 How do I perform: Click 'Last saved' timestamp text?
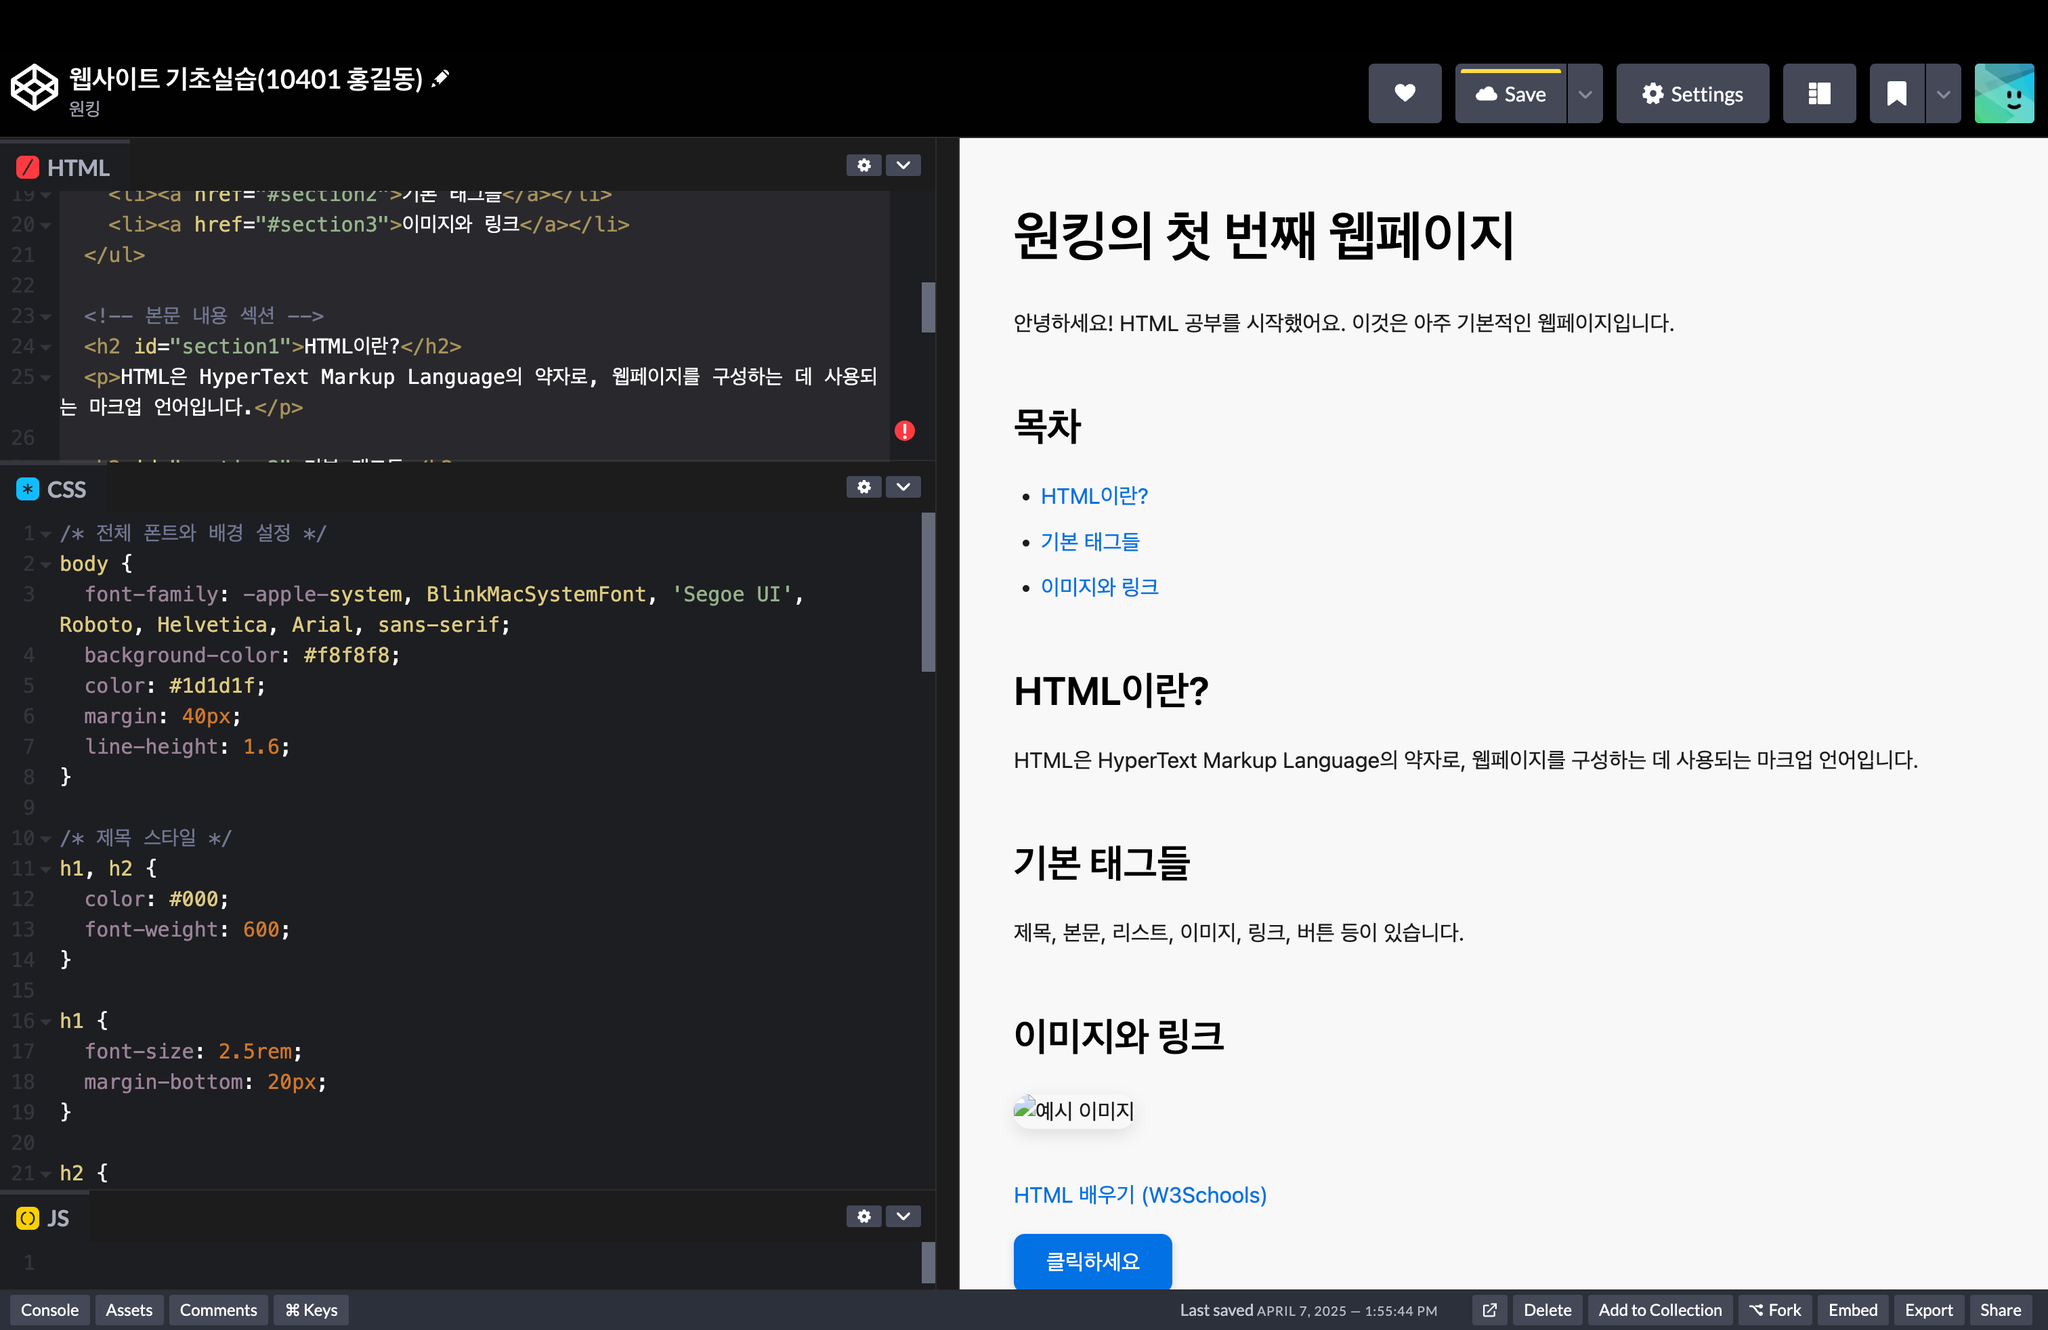pyautogui.click(x=1309, y=1310)
